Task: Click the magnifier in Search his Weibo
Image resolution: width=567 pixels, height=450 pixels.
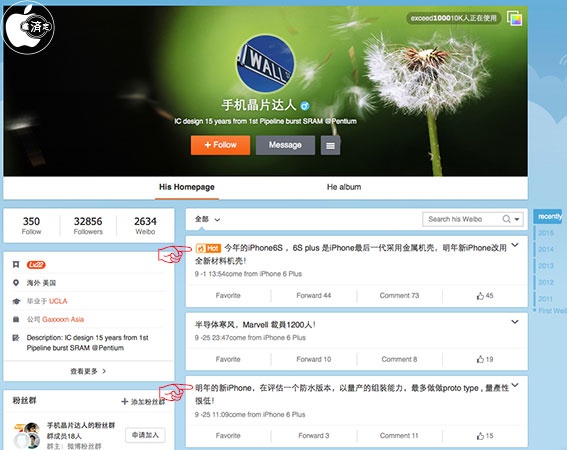Action: pos(506,219)
